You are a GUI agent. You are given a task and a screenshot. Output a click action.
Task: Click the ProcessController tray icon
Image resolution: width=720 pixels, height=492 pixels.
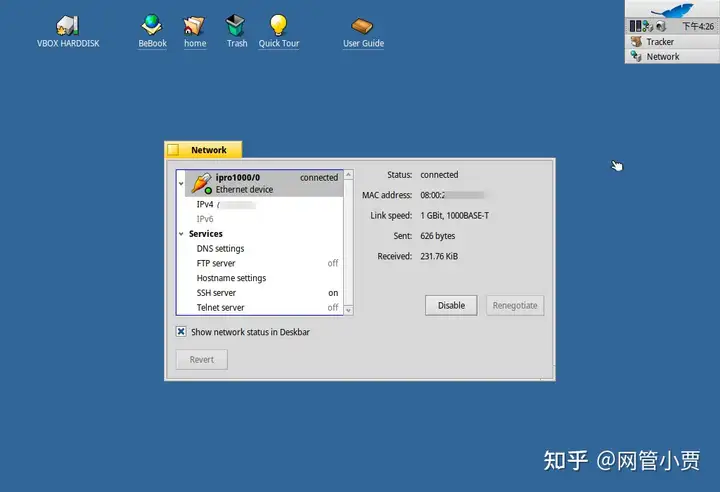[x=636, y=26]
